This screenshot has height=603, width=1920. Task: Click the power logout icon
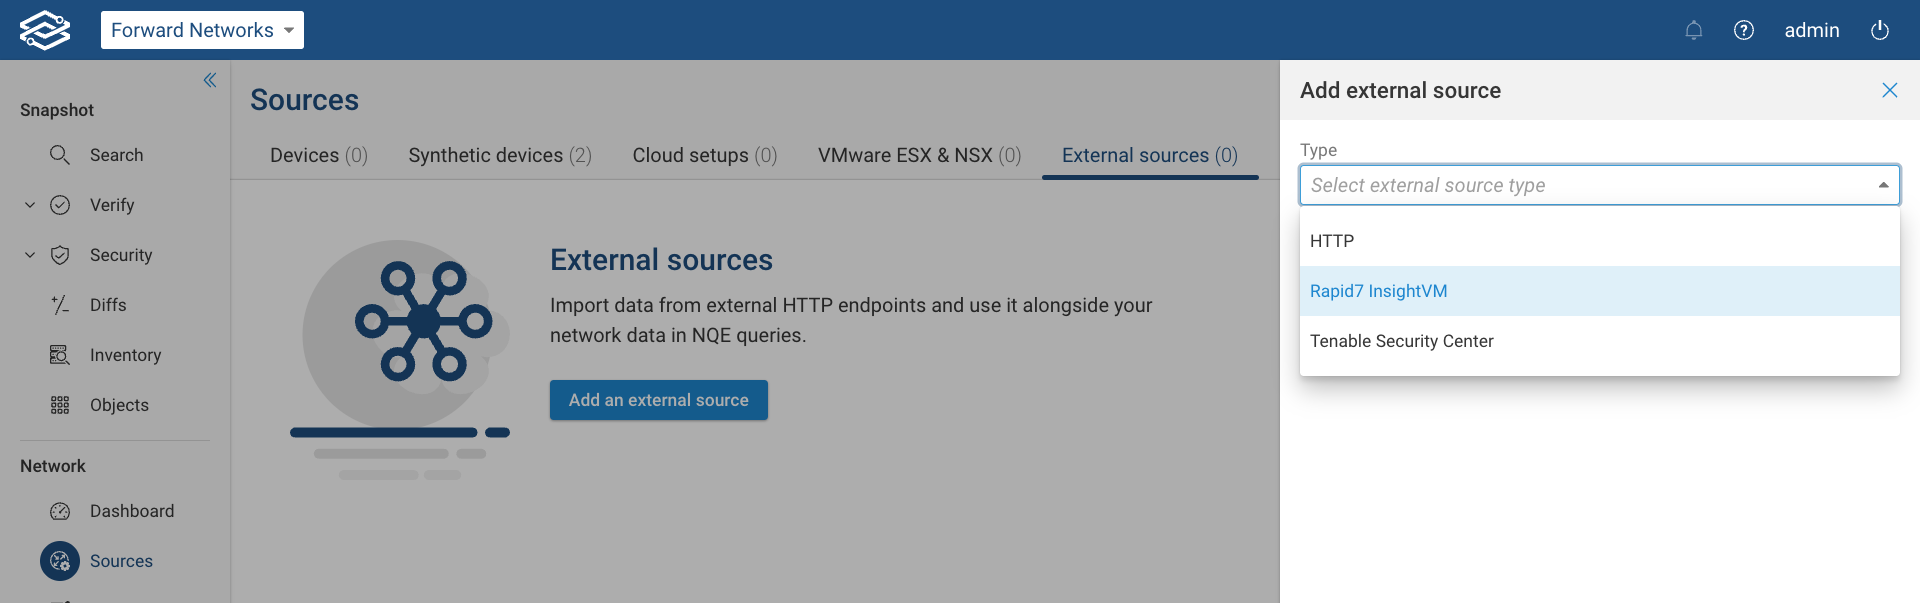point(1879,30)
